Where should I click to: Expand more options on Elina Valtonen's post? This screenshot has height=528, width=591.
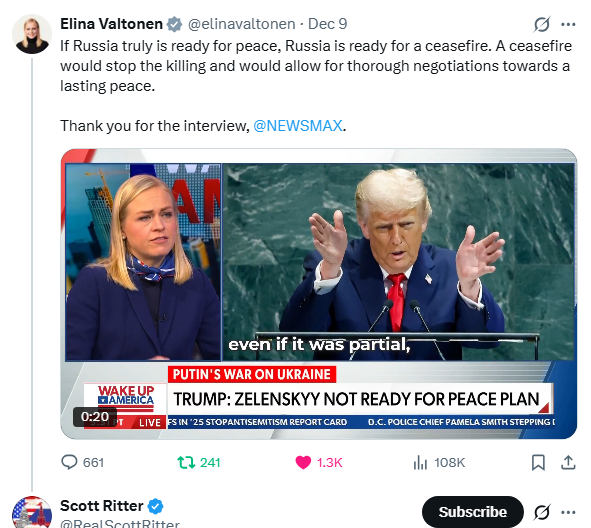568,24
